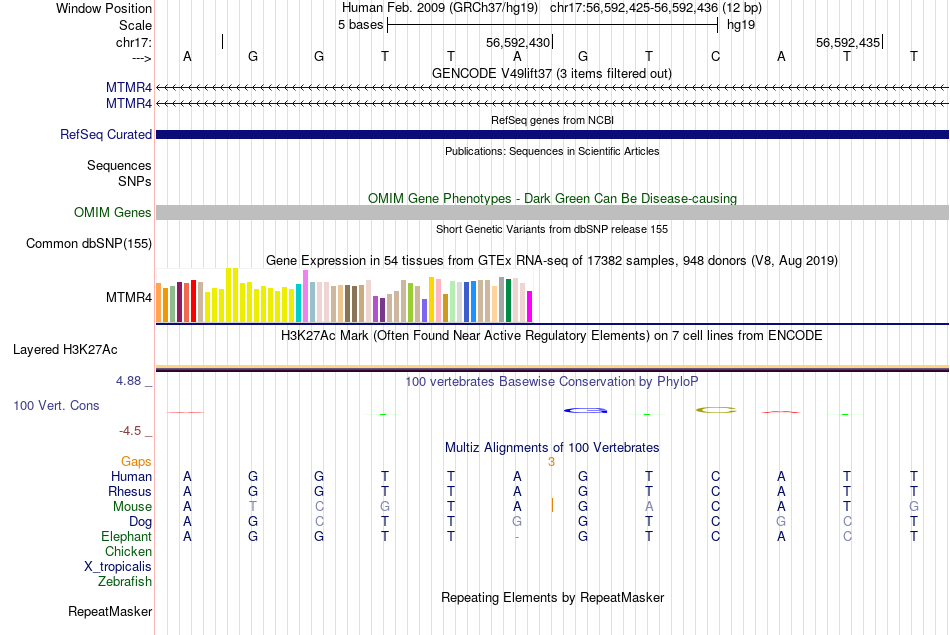Viewport: 950px width, 635px height.
Task: Click the gray OMIM Genes bar
Action: (x=552, y=212)
